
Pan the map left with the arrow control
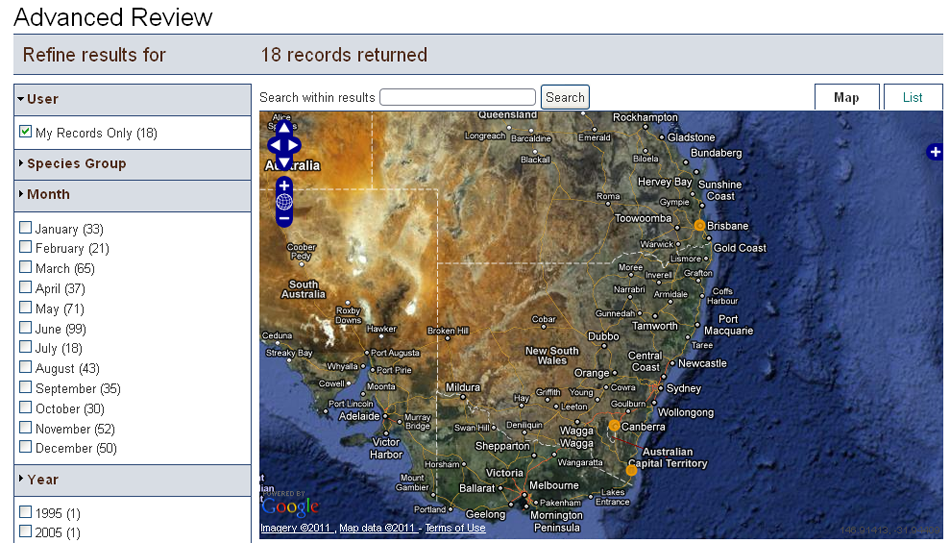tap(273, 145)
